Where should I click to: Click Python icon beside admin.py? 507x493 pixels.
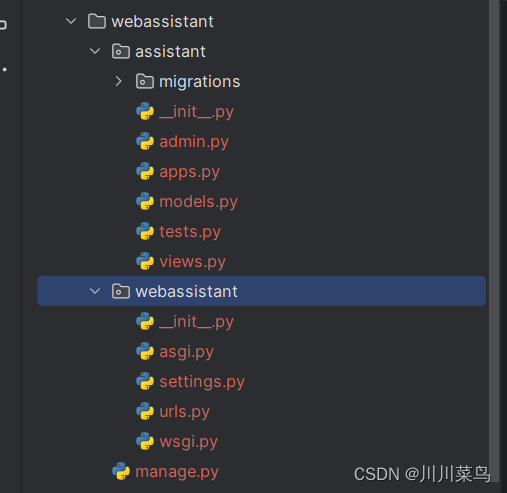(x=145, y=141)
